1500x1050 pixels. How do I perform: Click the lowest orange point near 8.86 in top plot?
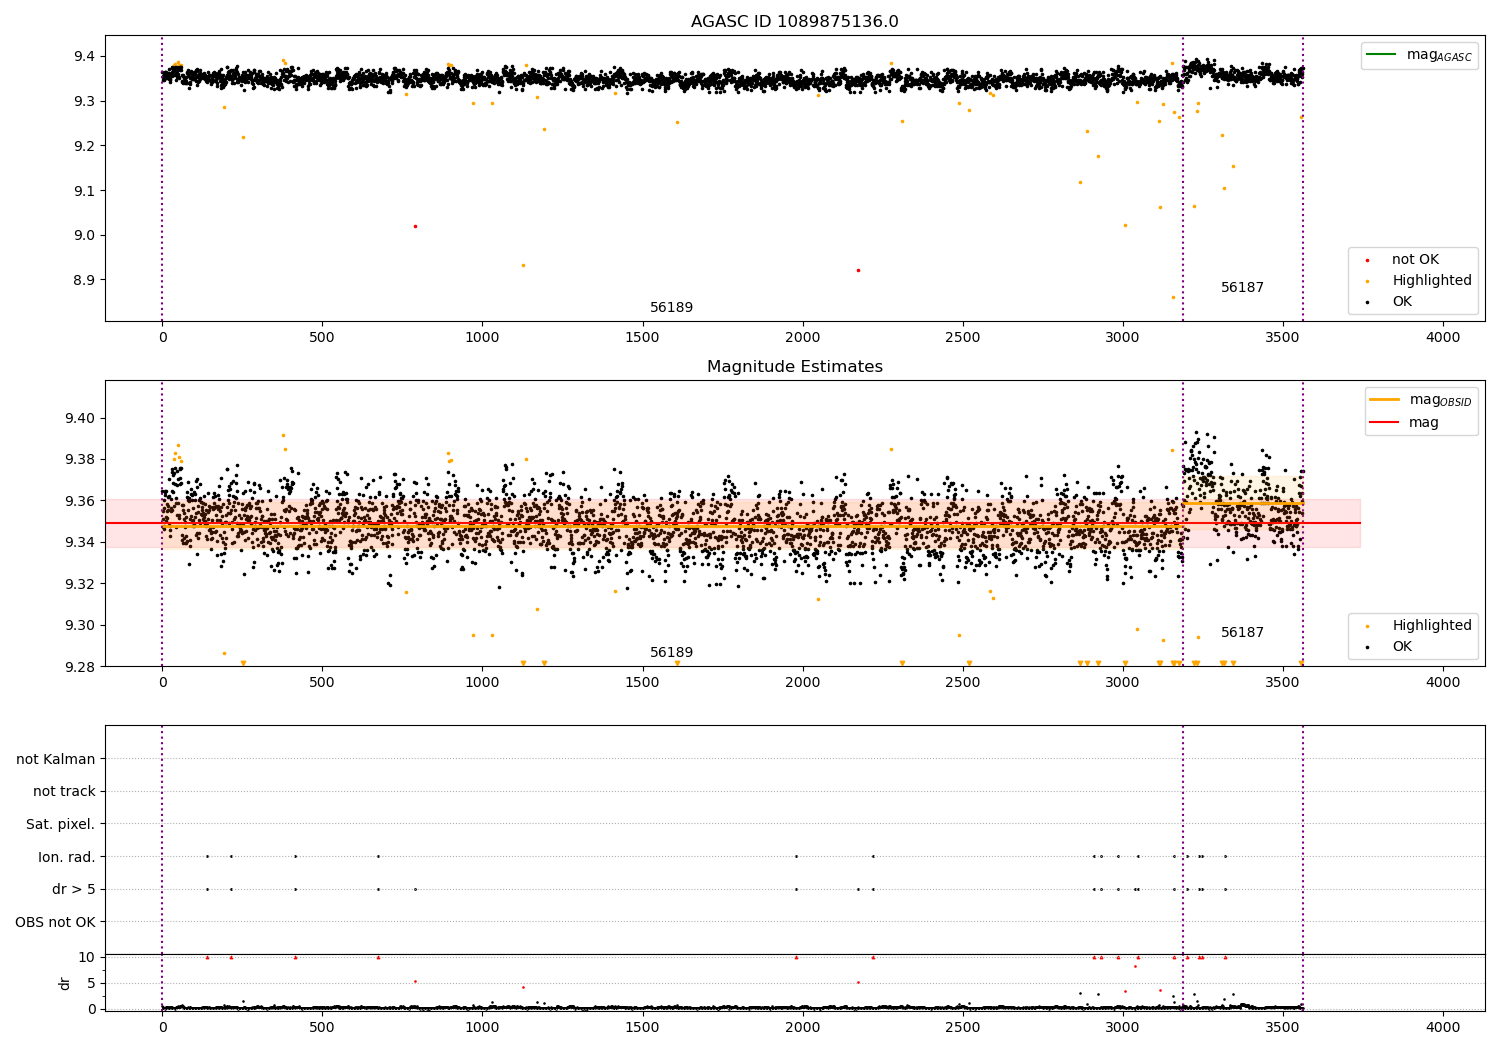click(1174, 297)
